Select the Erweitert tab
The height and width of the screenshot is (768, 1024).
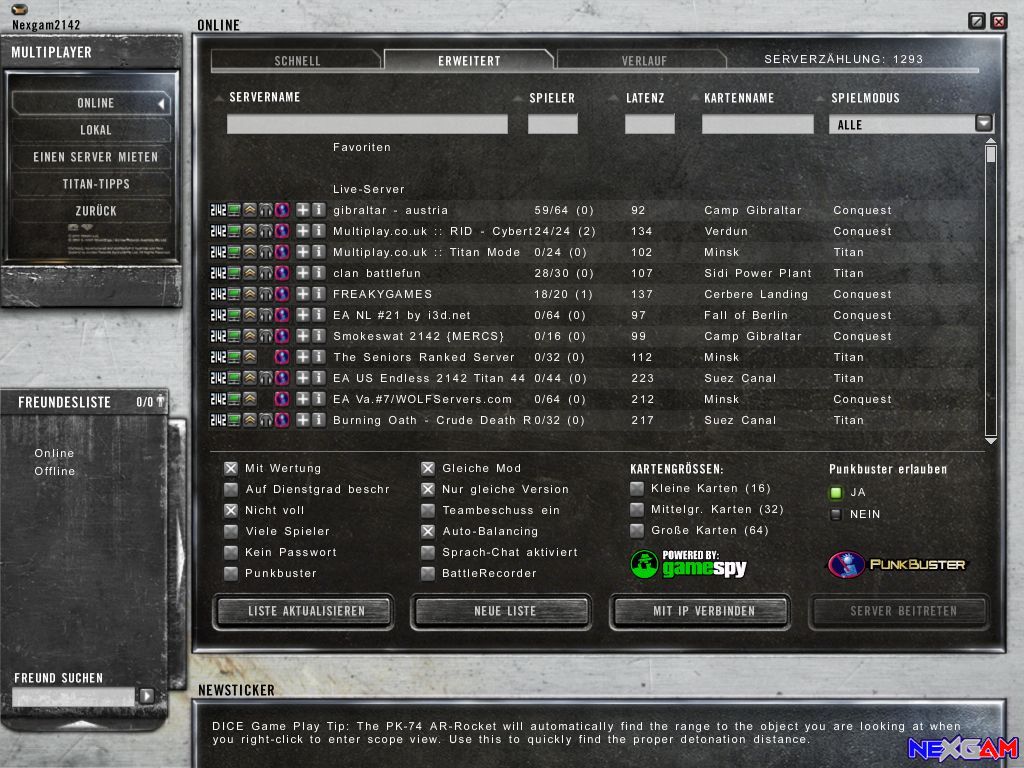pos(469,60)
